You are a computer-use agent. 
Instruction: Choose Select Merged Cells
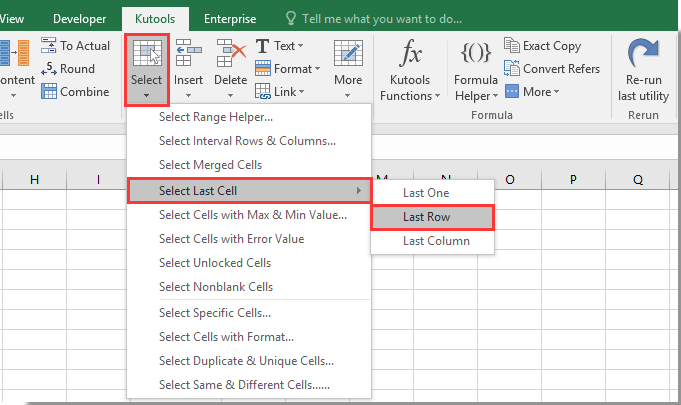coord(249,165)
